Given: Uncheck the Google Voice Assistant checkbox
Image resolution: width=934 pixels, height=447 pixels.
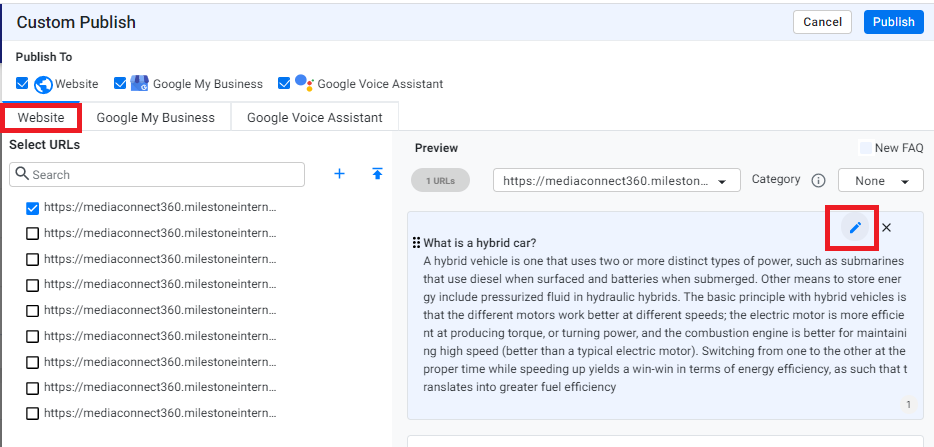Looking at the screenshot, I should pyautogui.click(x=284, y=84).
